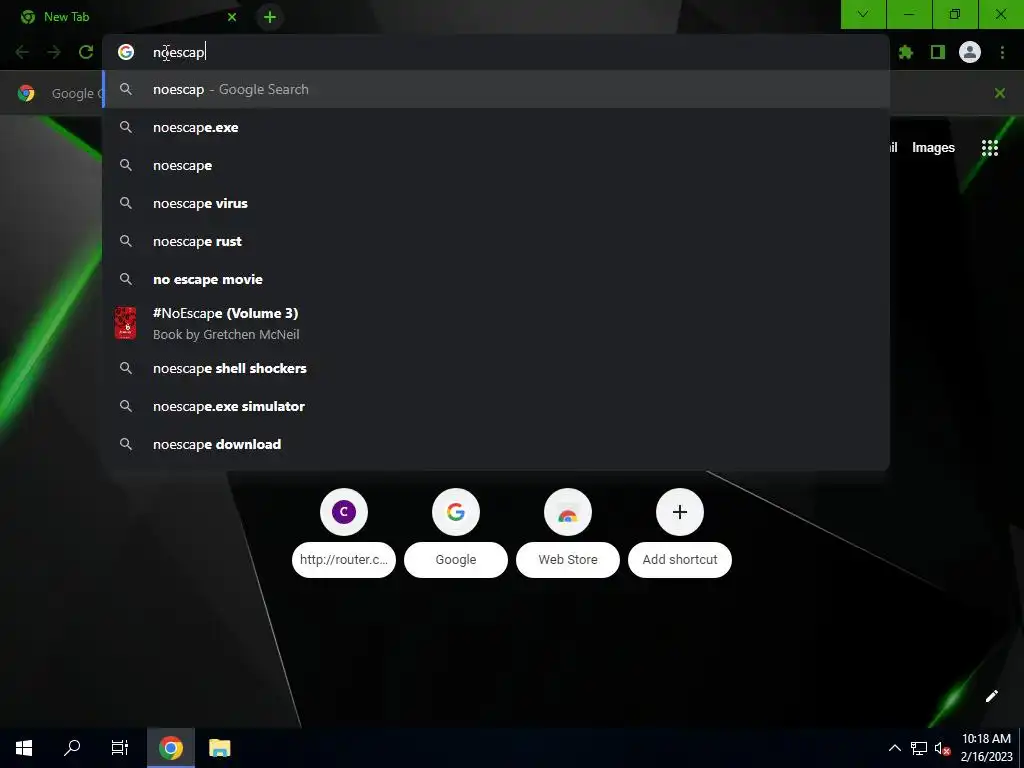Pick the 'noescape shell shockers' suggestion
1024x768 pixels.
point(496,368)
